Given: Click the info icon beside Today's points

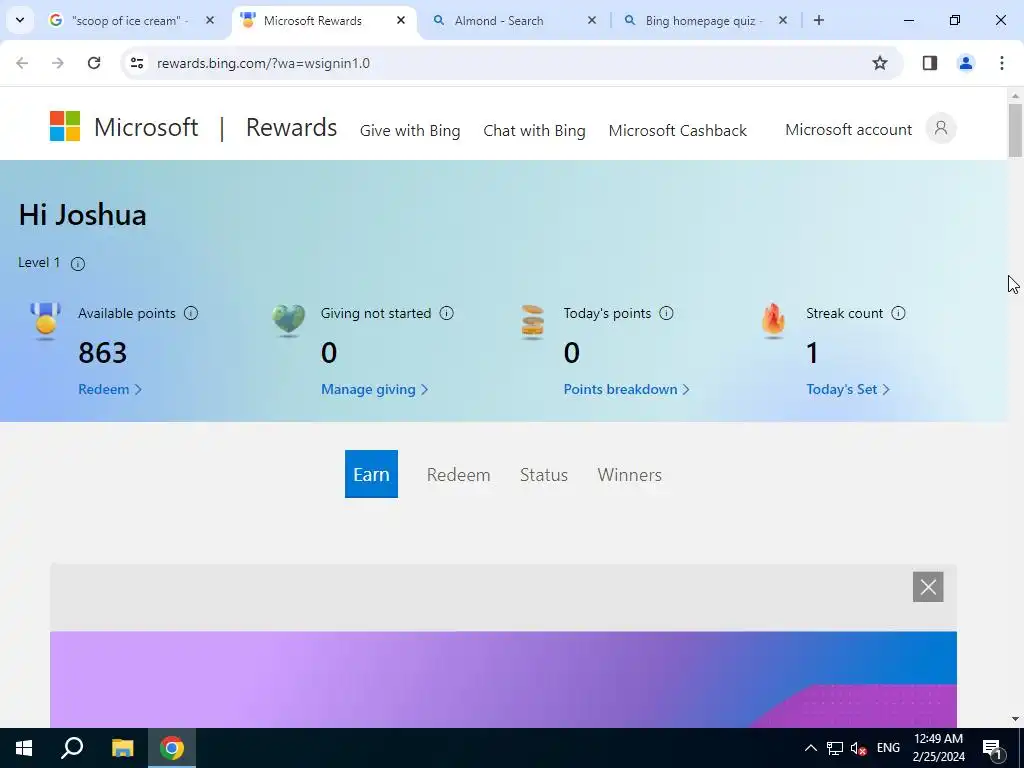Looking at the screenshot, I should pos(666,313).
